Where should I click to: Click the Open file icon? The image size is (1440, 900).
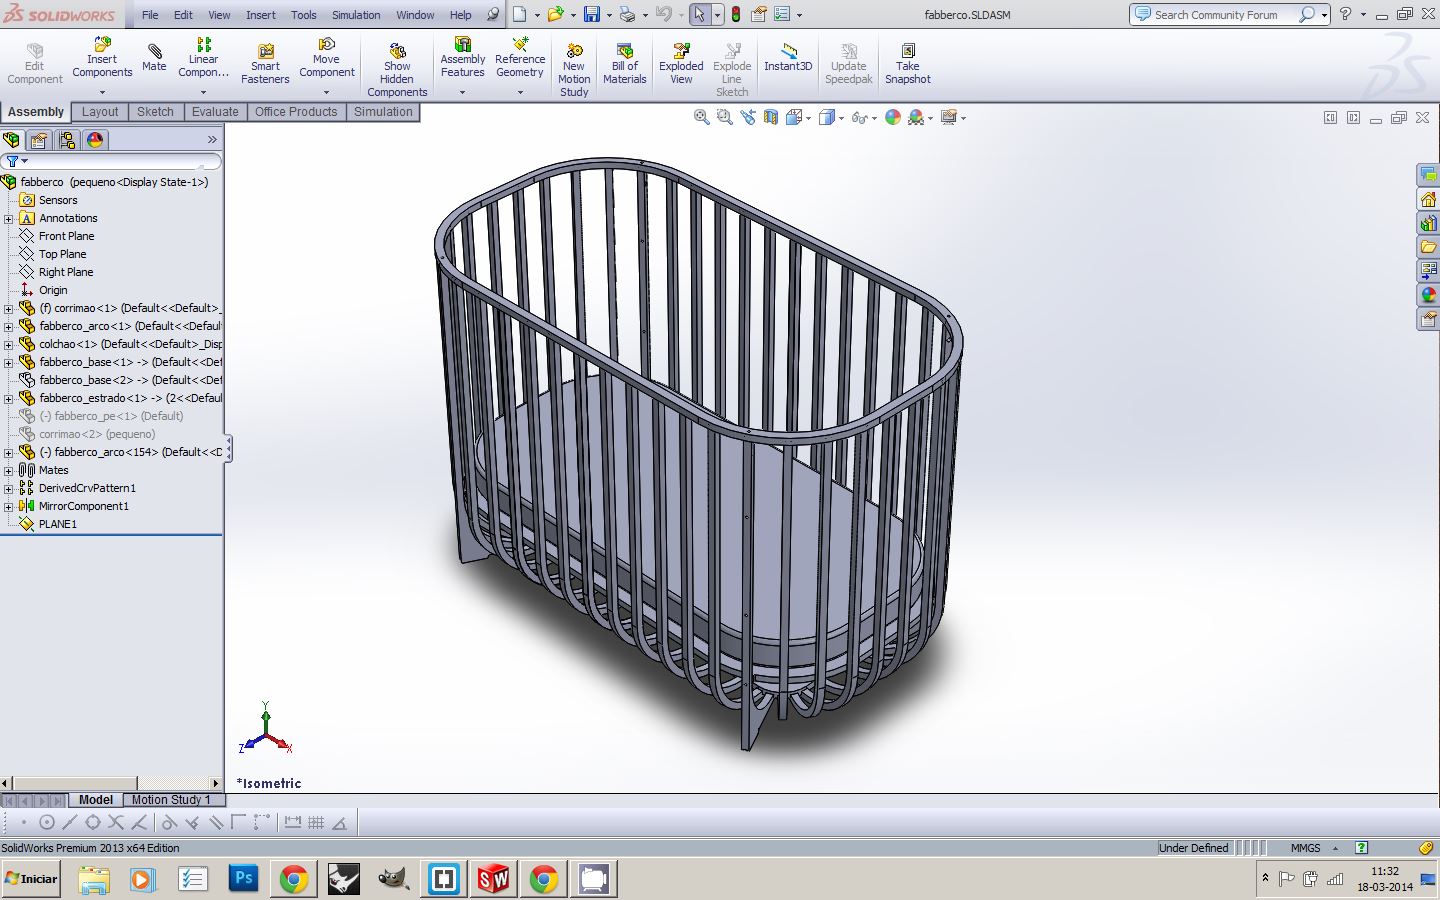(x=555, y=14)
